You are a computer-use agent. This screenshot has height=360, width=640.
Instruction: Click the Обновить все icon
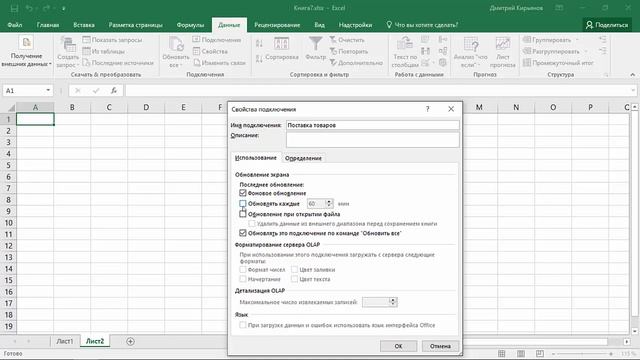[x=176, y=44]
